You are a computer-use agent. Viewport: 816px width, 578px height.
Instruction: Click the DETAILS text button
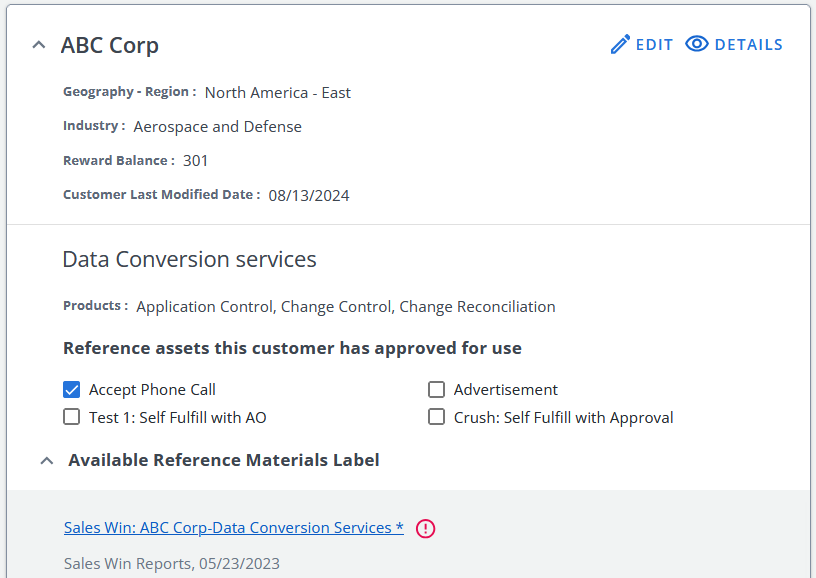click(x=749, y=45)
